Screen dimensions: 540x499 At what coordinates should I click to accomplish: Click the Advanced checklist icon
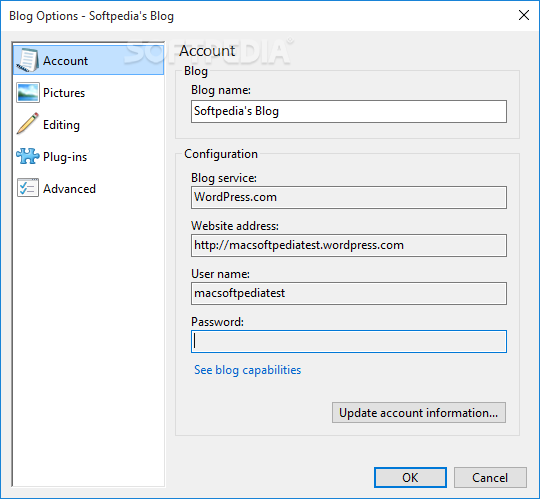click(28, 188)
